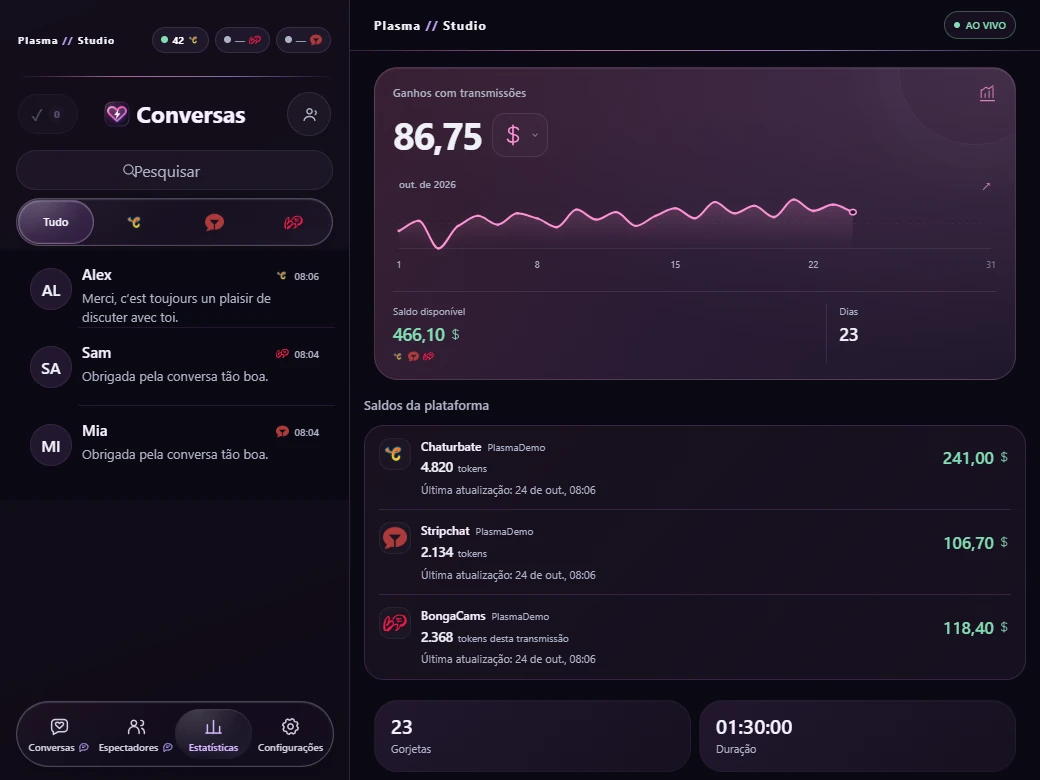Open Mia's conversation

[175, 445]
